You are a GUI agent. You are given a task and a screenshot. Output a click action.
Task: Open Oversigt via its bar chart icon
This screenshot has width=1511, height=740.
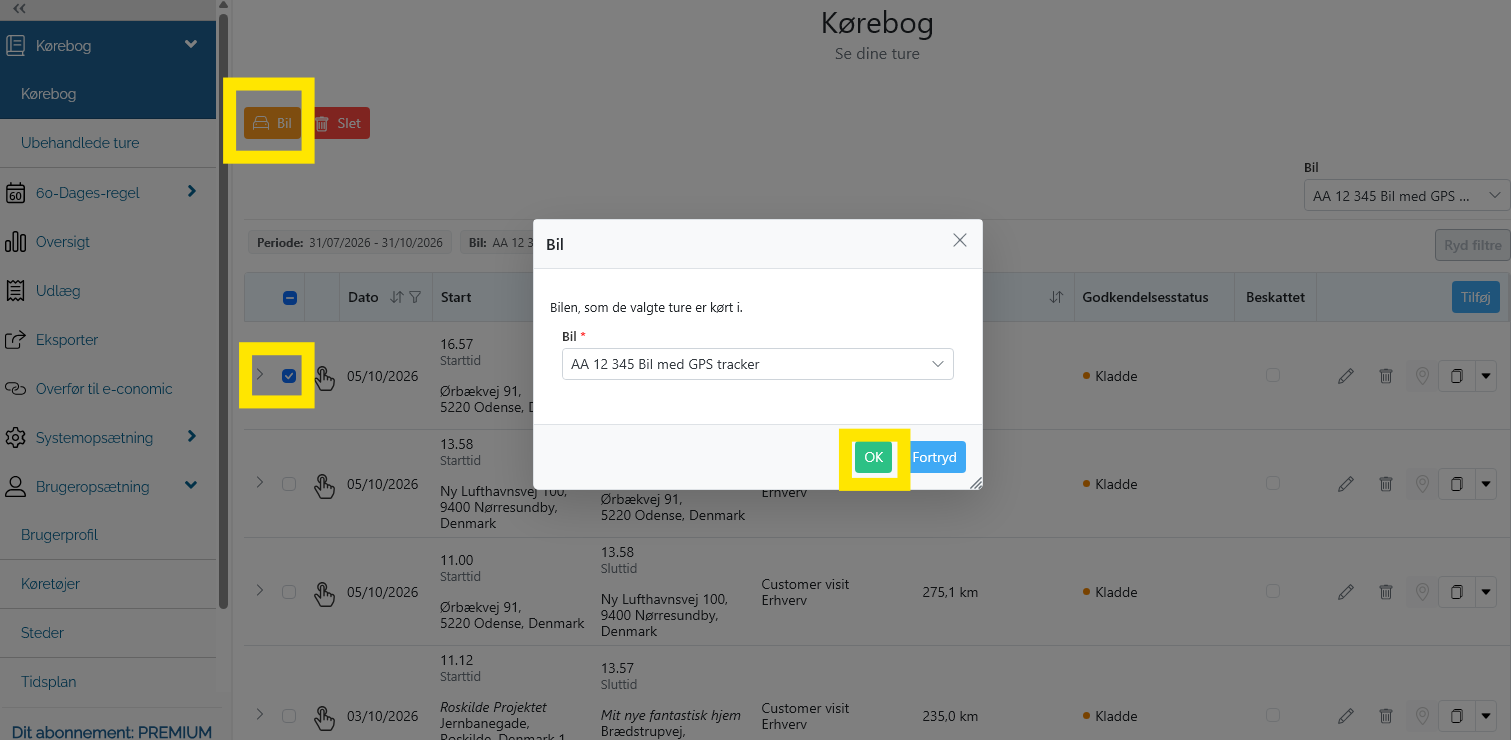tap(16, 242)
